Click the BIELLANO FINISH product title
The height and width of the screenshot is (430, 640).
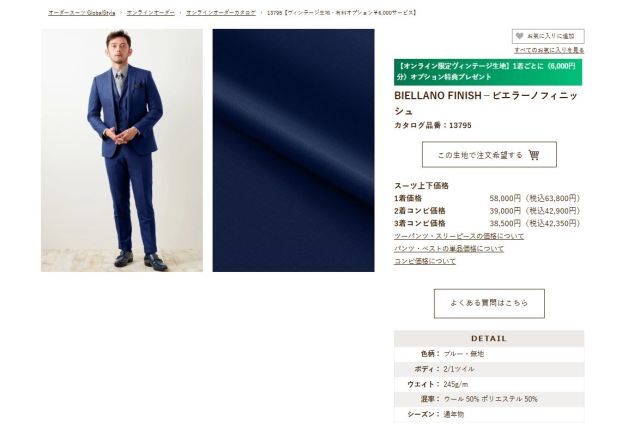point(486,103)
